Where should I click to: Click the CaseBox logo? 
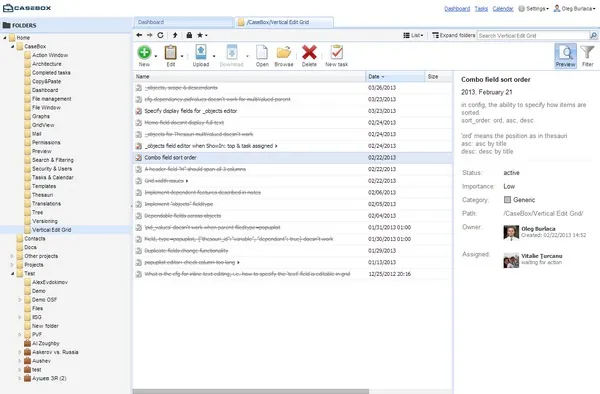pyautogui.click(x=27, y=8)
